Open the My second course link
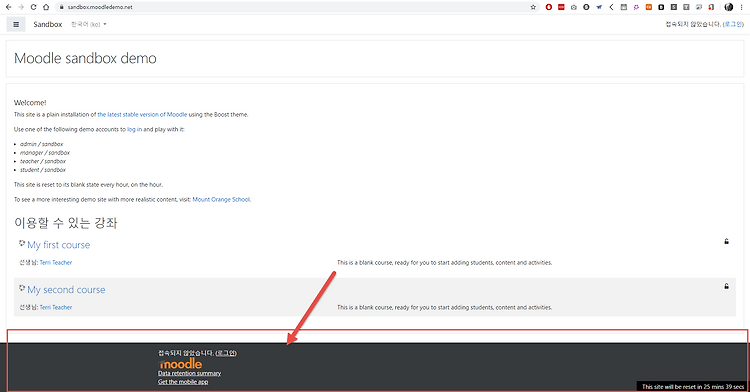 click(x=66, y=290)
